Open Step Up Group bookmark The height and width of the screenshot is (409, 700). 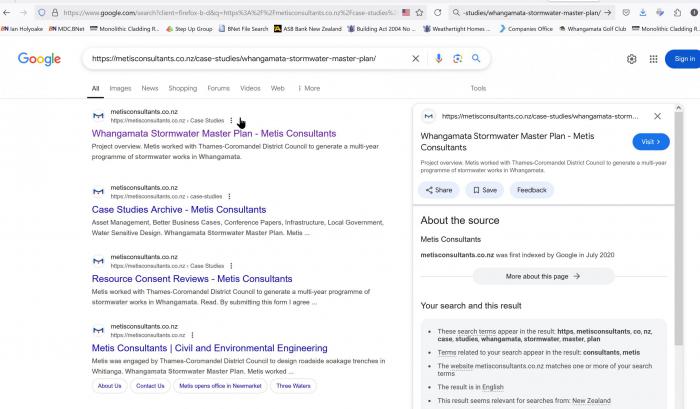[189, 29]
